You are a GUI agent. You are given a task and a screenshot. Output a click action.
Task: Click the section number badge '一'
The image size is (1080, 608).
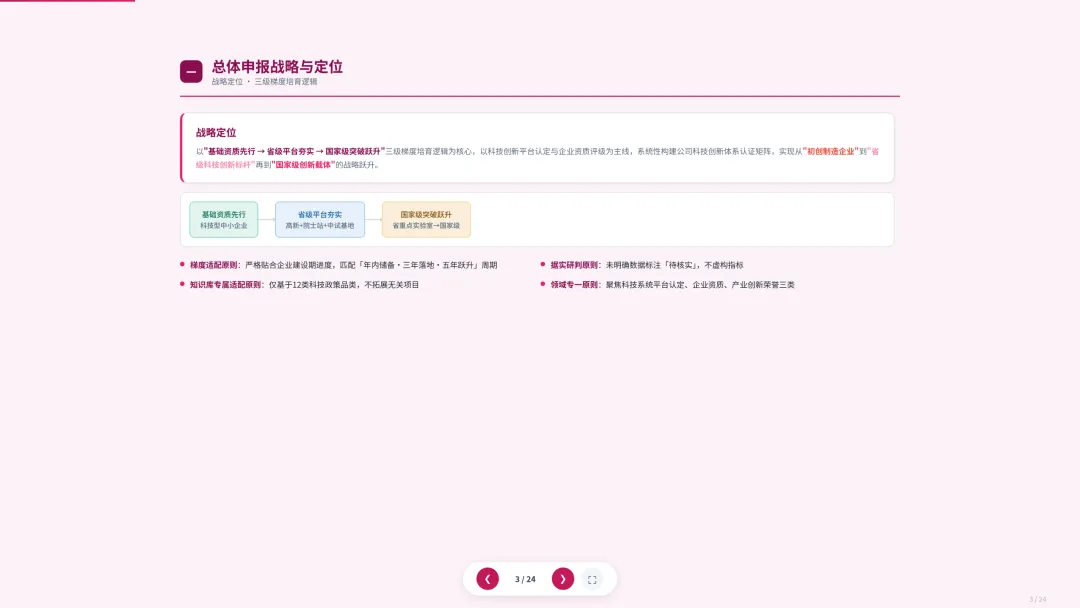[x=191, y=72]
